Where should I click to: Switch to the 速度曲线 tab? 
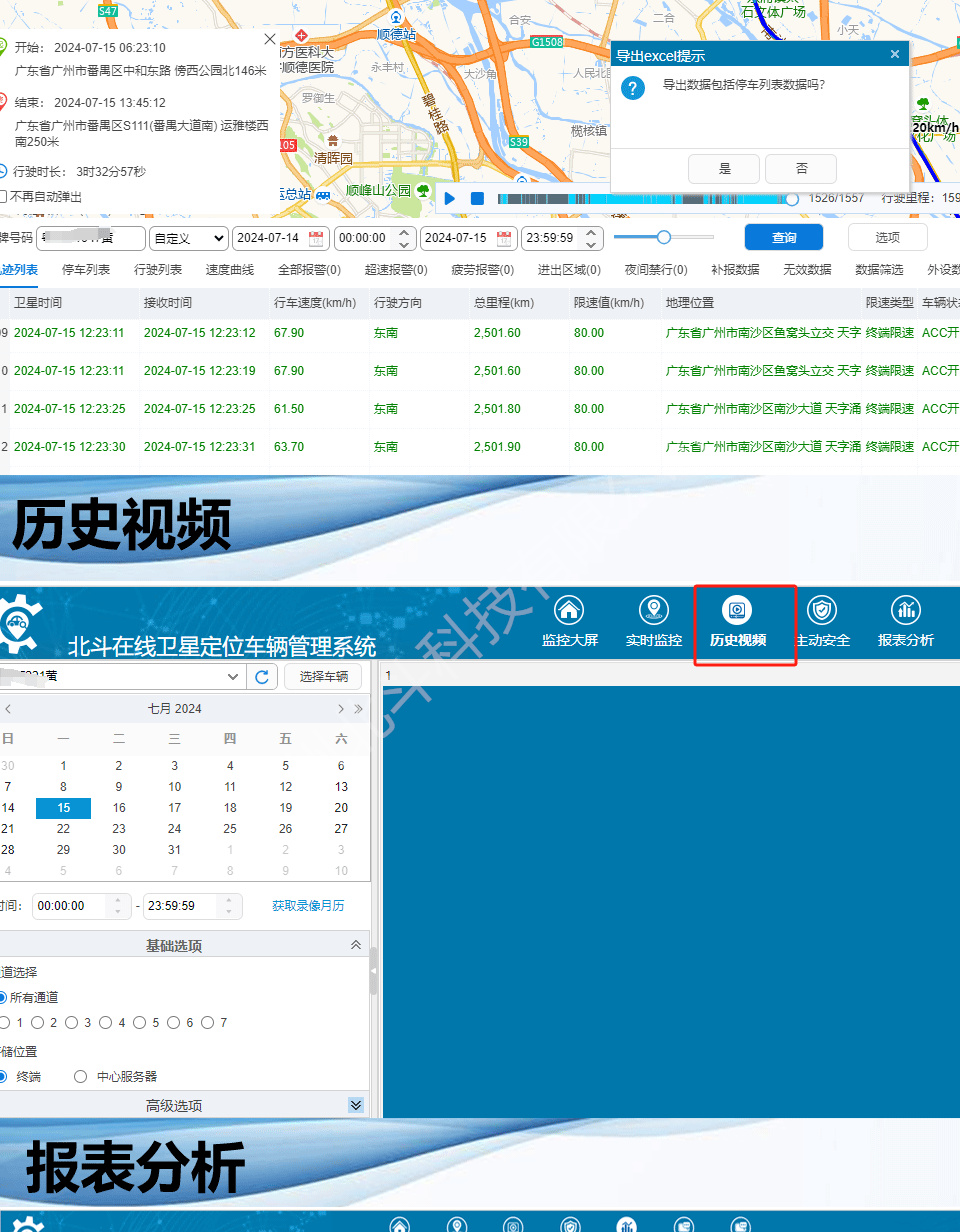coord(230,270)
